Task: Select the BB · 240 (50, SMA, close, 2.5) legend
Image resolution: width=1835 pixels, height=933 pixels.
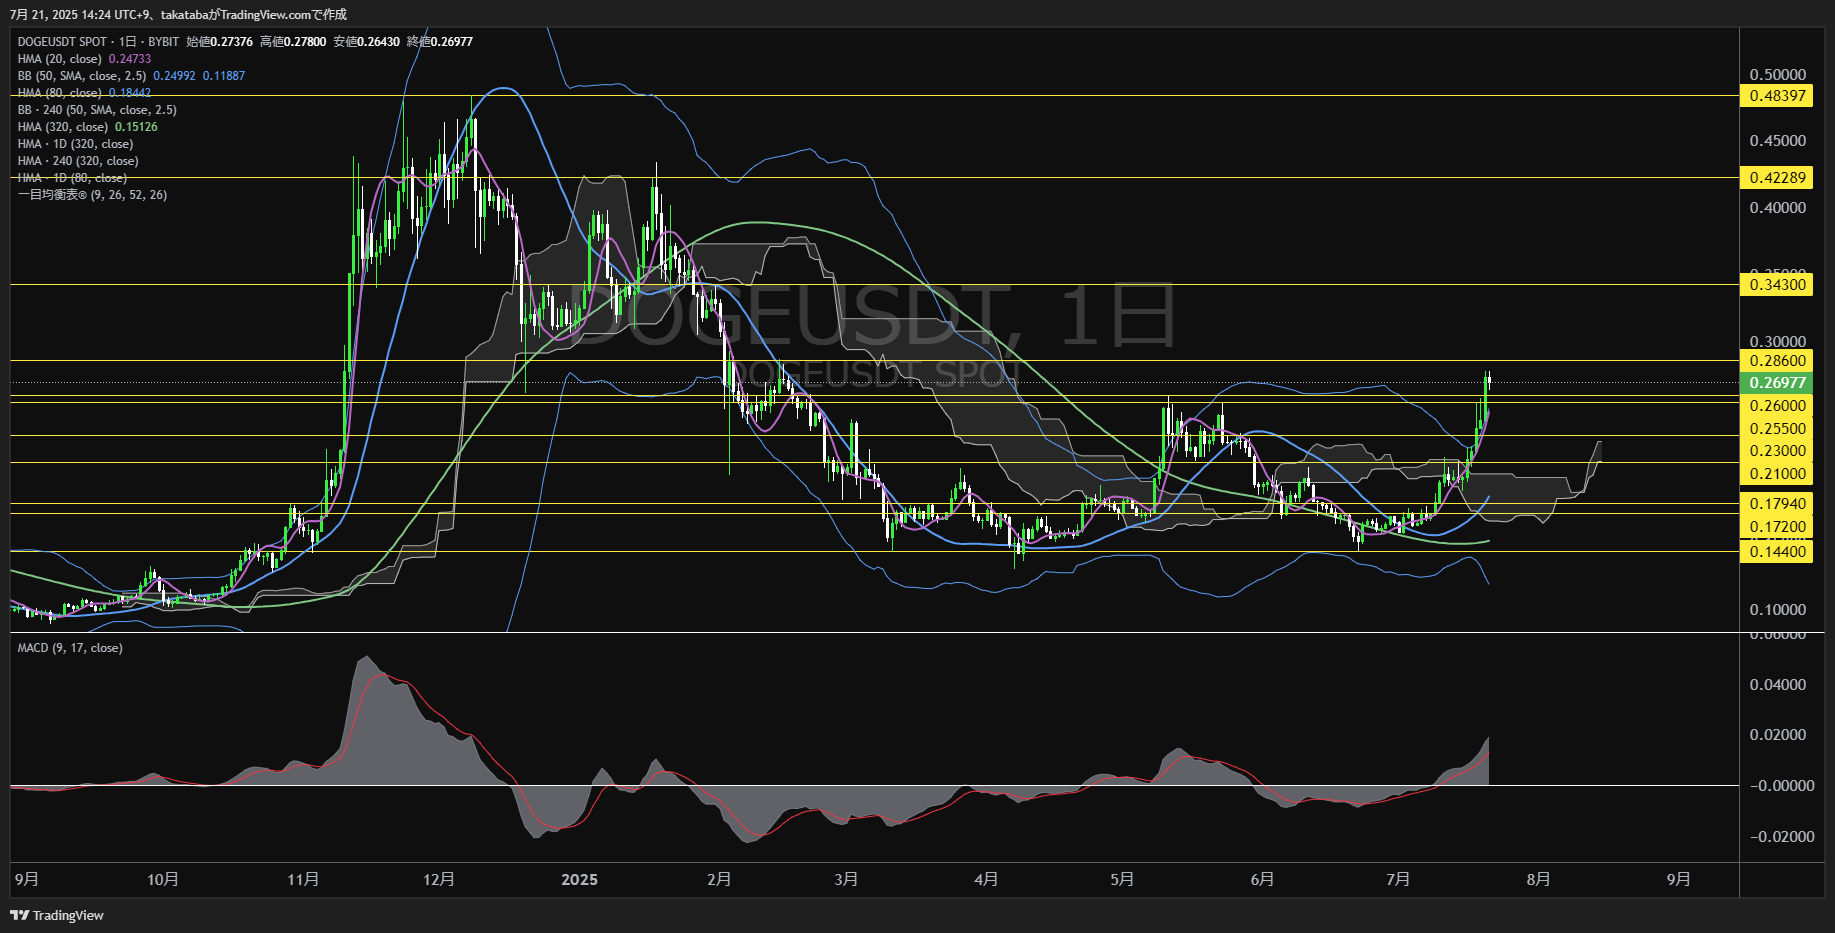Action: 97,110
